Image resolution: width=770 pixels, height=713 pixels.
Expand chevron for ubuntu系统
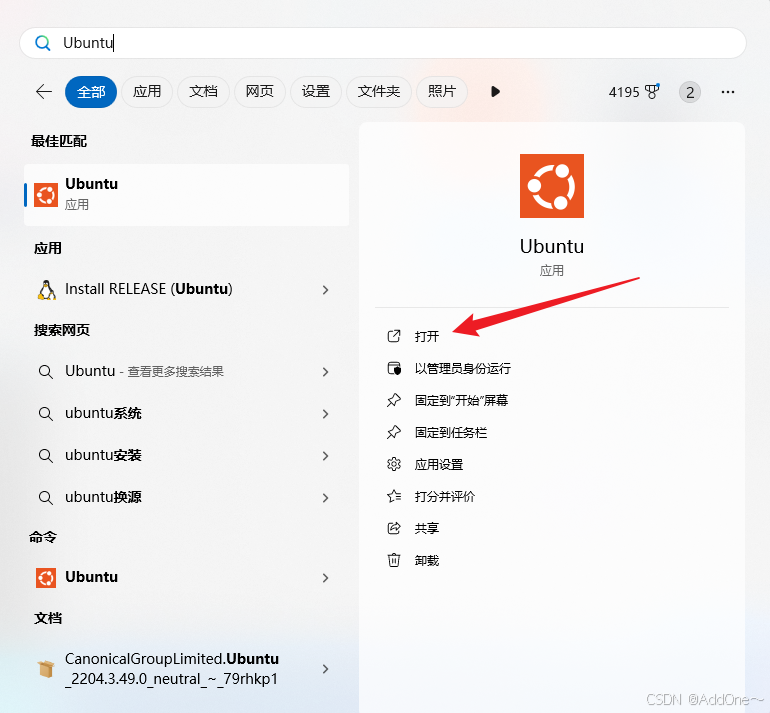pyautogui.click(x=325, y=414)
